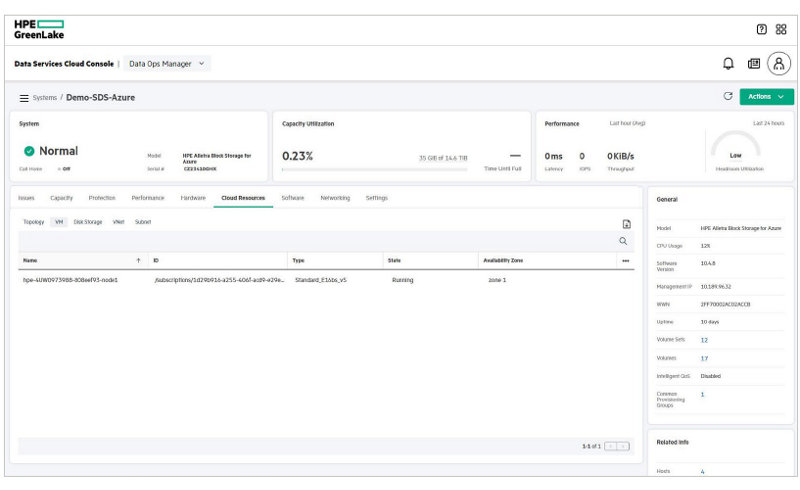Switch to the Hardware tab
This screenshot has height=490, width=800.
pos(193,198)
